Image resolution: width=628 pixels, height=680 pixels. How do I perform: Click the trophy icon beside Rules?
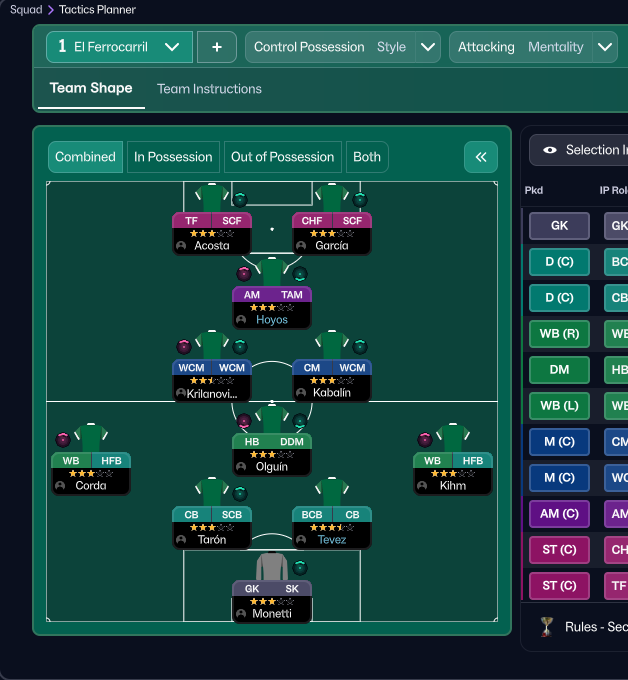click(546, 627)
